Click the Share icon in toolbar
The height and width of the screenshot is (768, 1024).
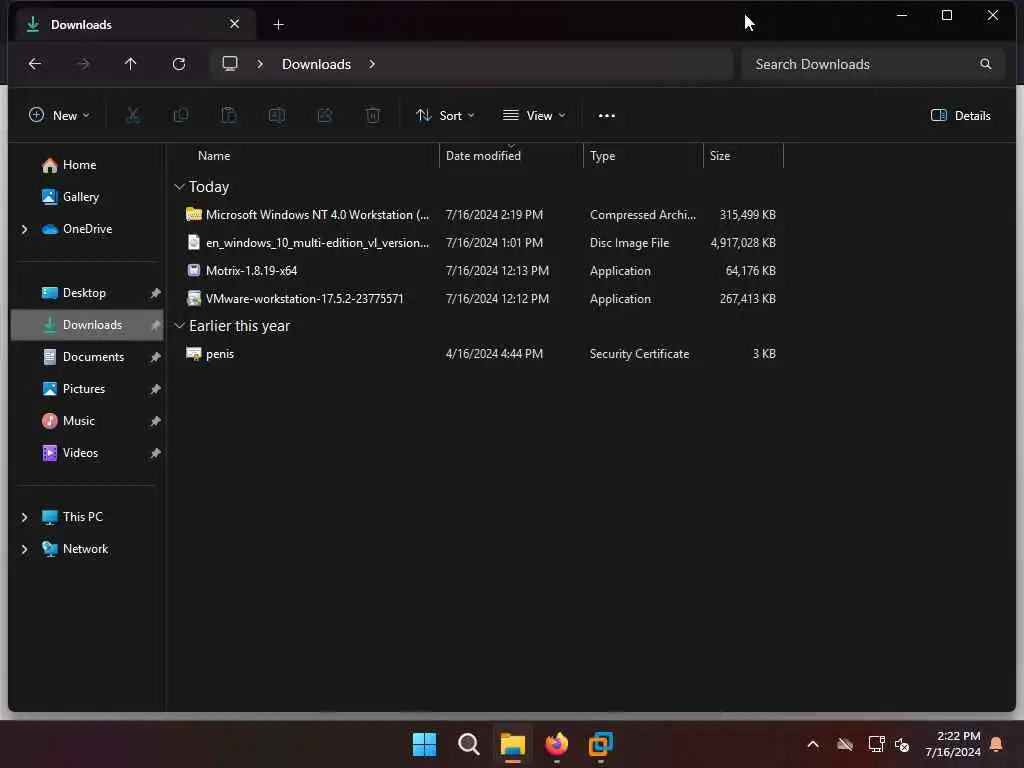(x=325, y=116)
